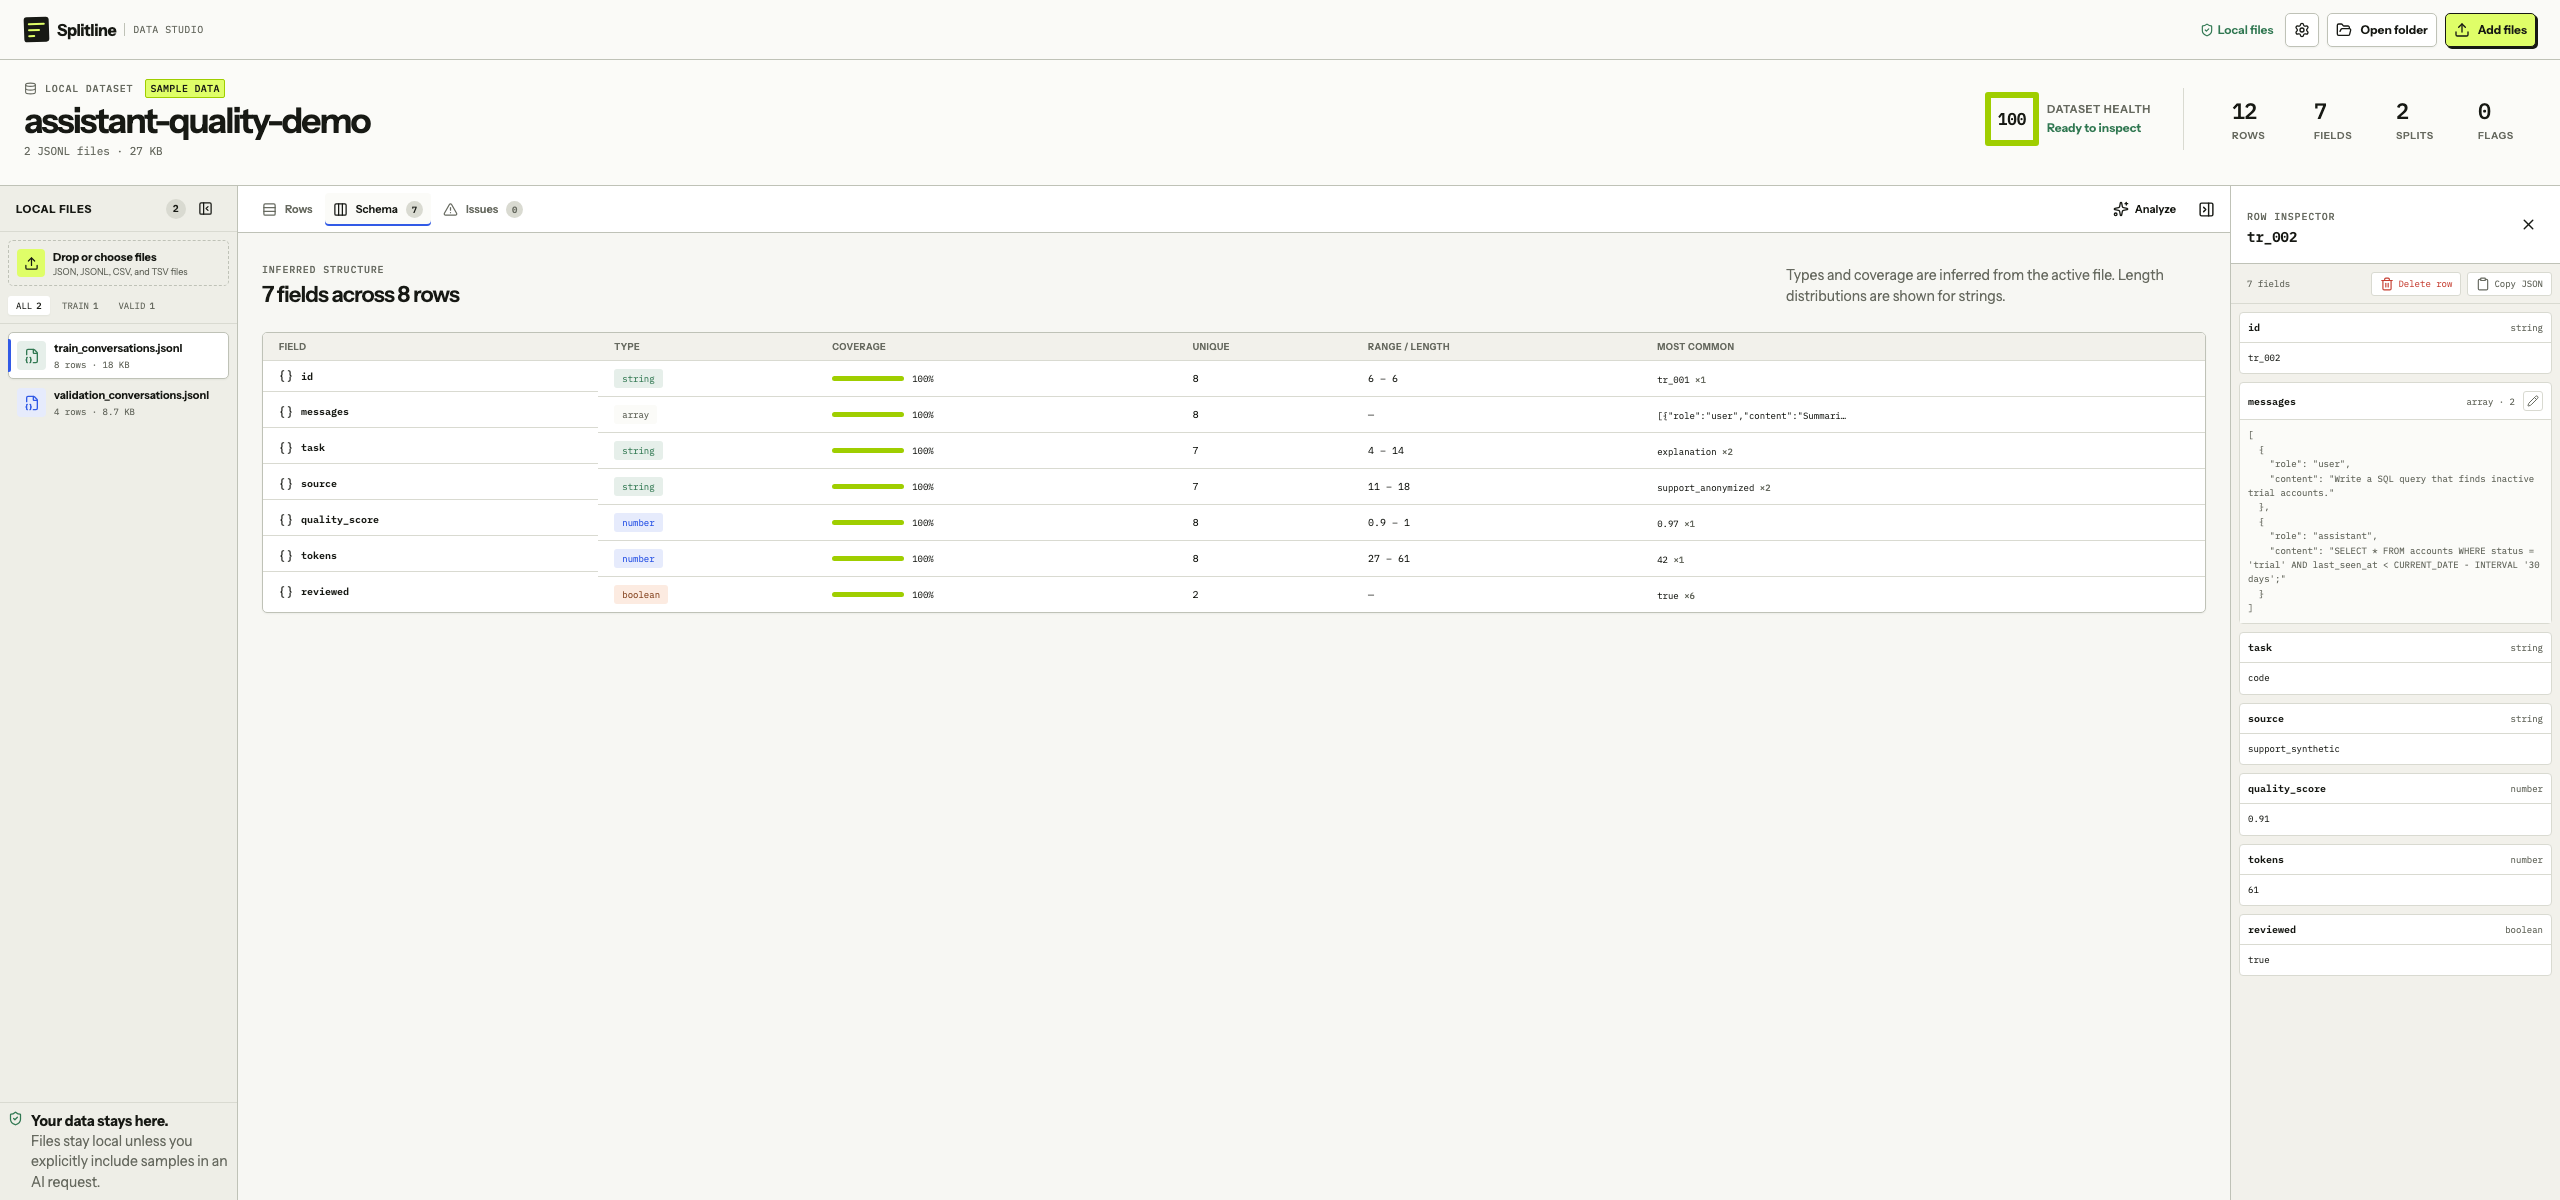Click the clipboard icon in Copy JSON
Screen dimensions: 2560x1200
tap(2482, 284)
